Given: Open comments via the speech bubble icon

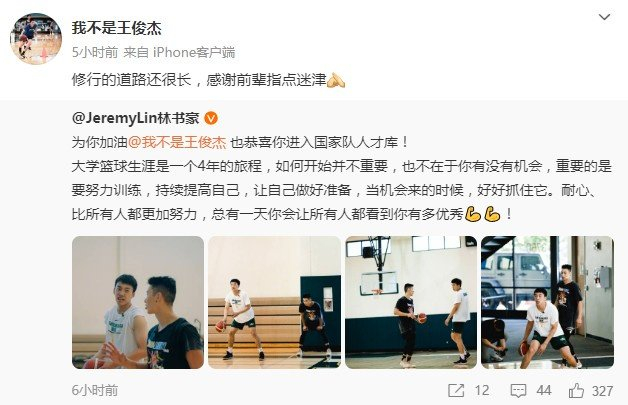Looking at the screenshot, I should click(x=518, y=391).
